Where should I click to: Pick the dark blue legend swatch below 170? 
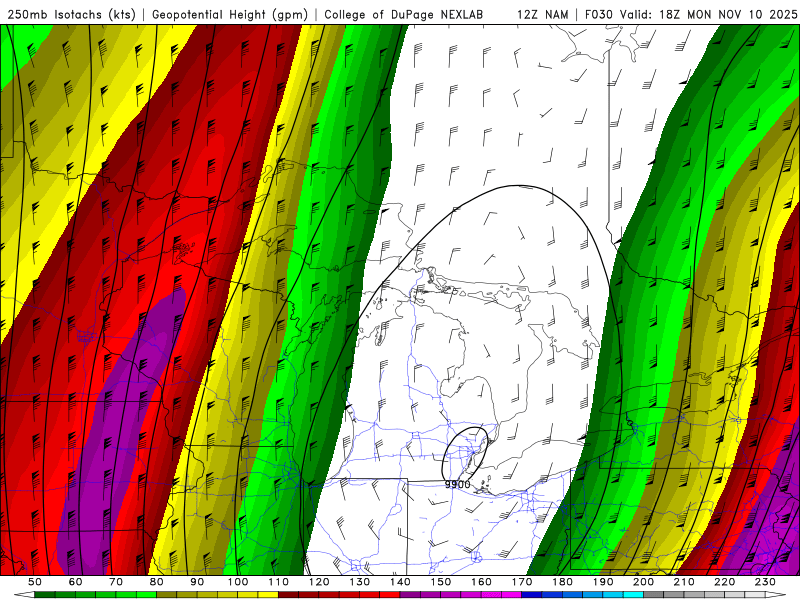(x=532, y=595)
